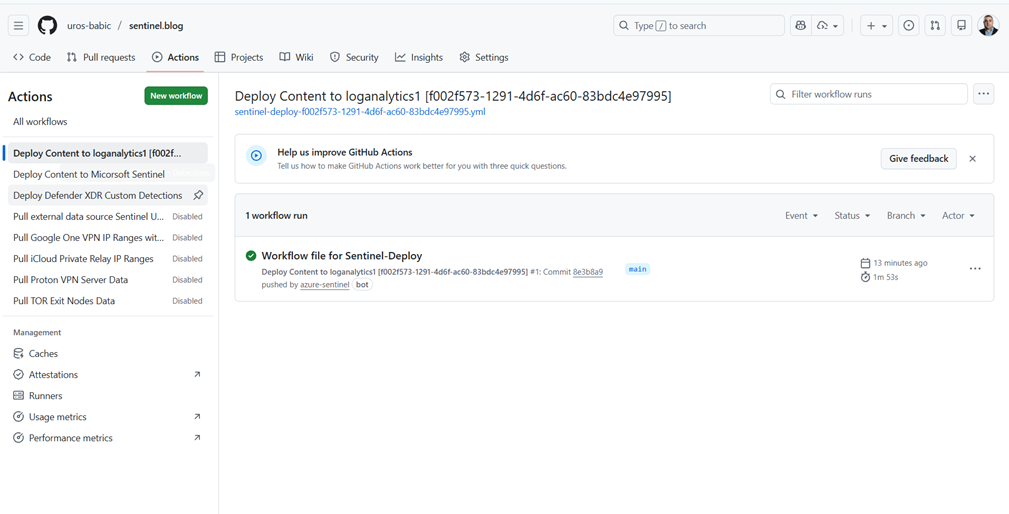Unpin the Deploy Defender XDR workflow

[x=198, y=196]
